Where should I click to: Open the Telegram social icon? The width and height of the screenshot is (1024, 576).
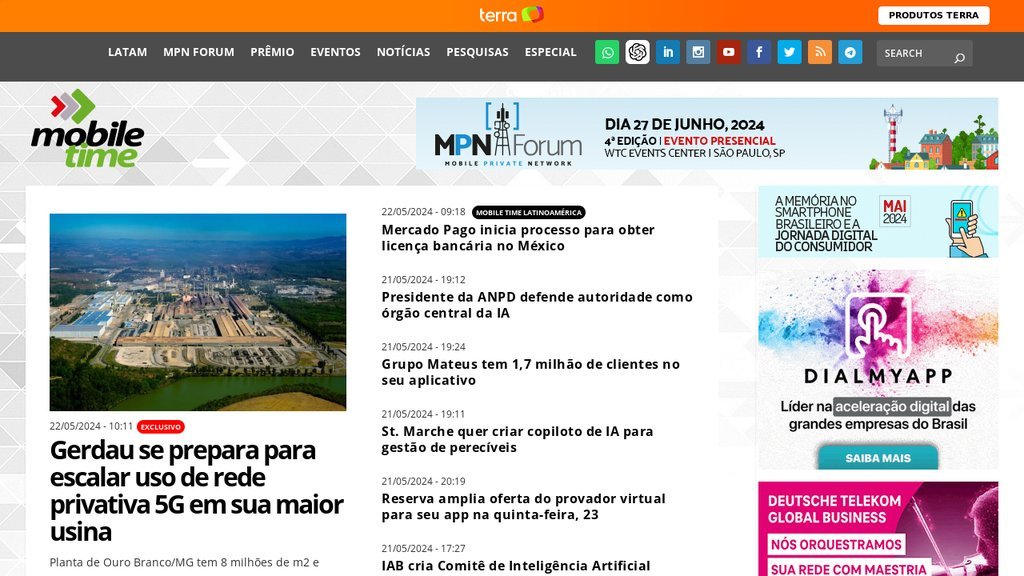[850, 52]
